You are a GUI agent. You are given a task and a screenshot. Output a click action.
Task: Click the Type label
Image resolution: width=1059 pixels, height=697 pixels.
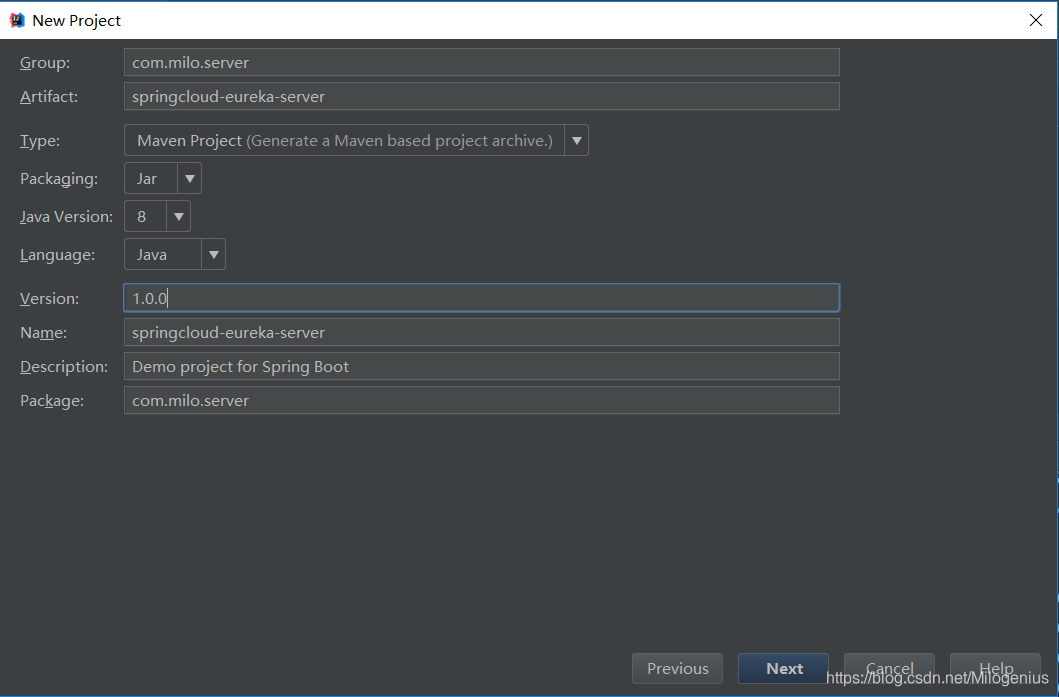click(40, 140)
